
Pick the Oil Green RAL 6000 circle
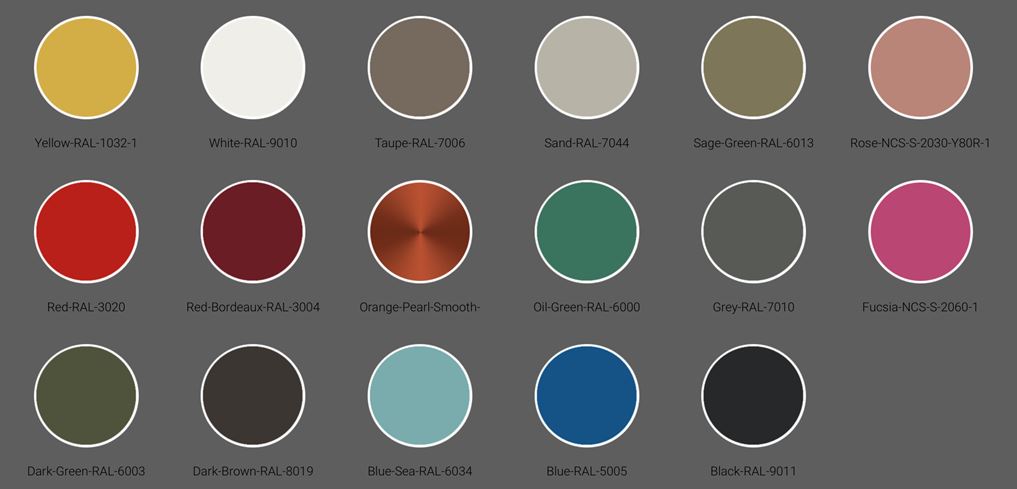587,232
